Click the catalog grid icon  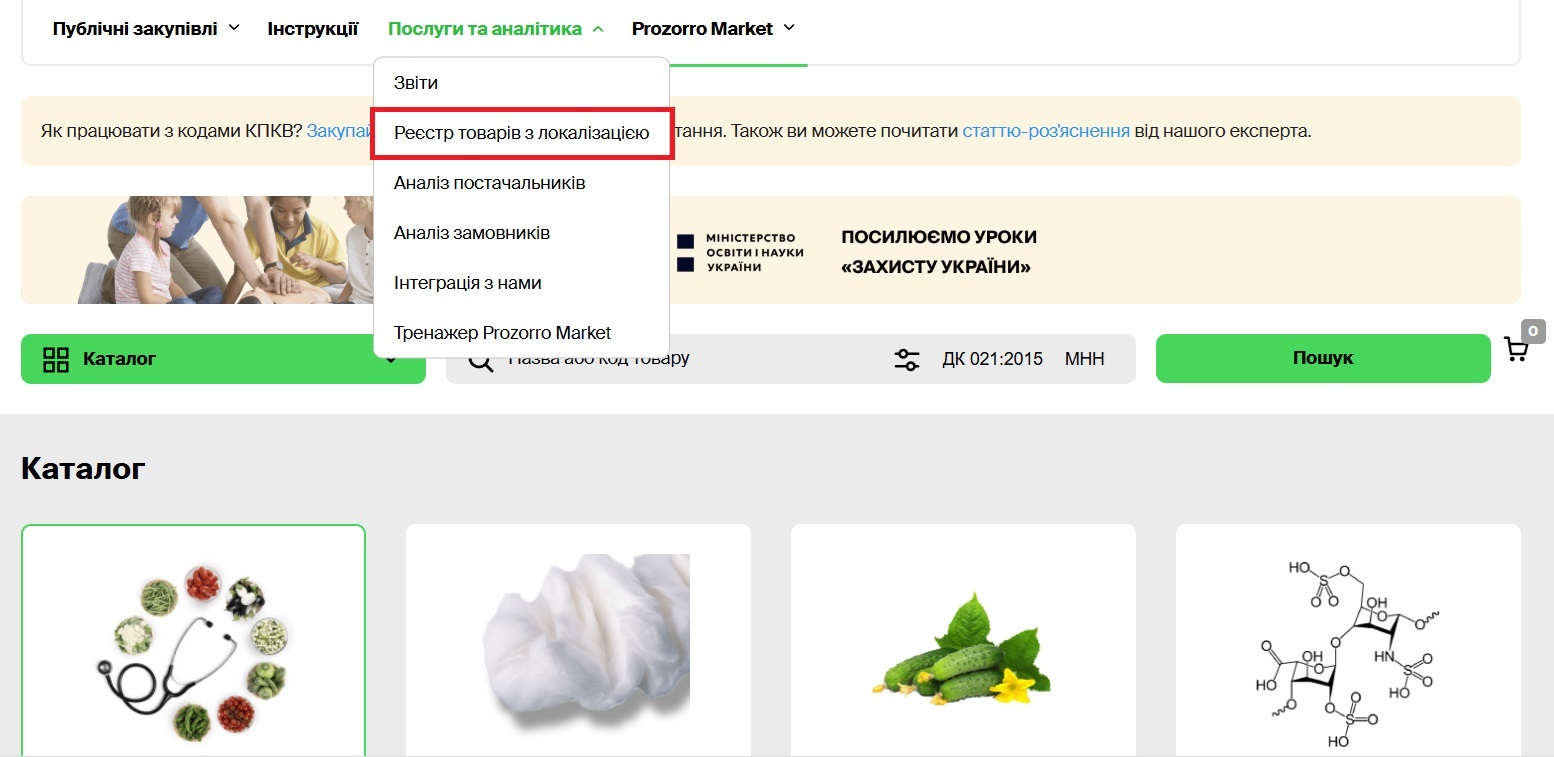[x=56, y=359]
